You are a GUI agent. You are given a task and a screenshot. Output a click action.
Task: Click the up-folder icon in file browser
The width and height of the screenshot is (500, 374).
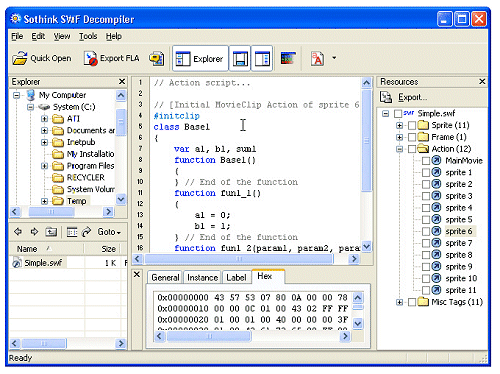click(x=51, y=231)
